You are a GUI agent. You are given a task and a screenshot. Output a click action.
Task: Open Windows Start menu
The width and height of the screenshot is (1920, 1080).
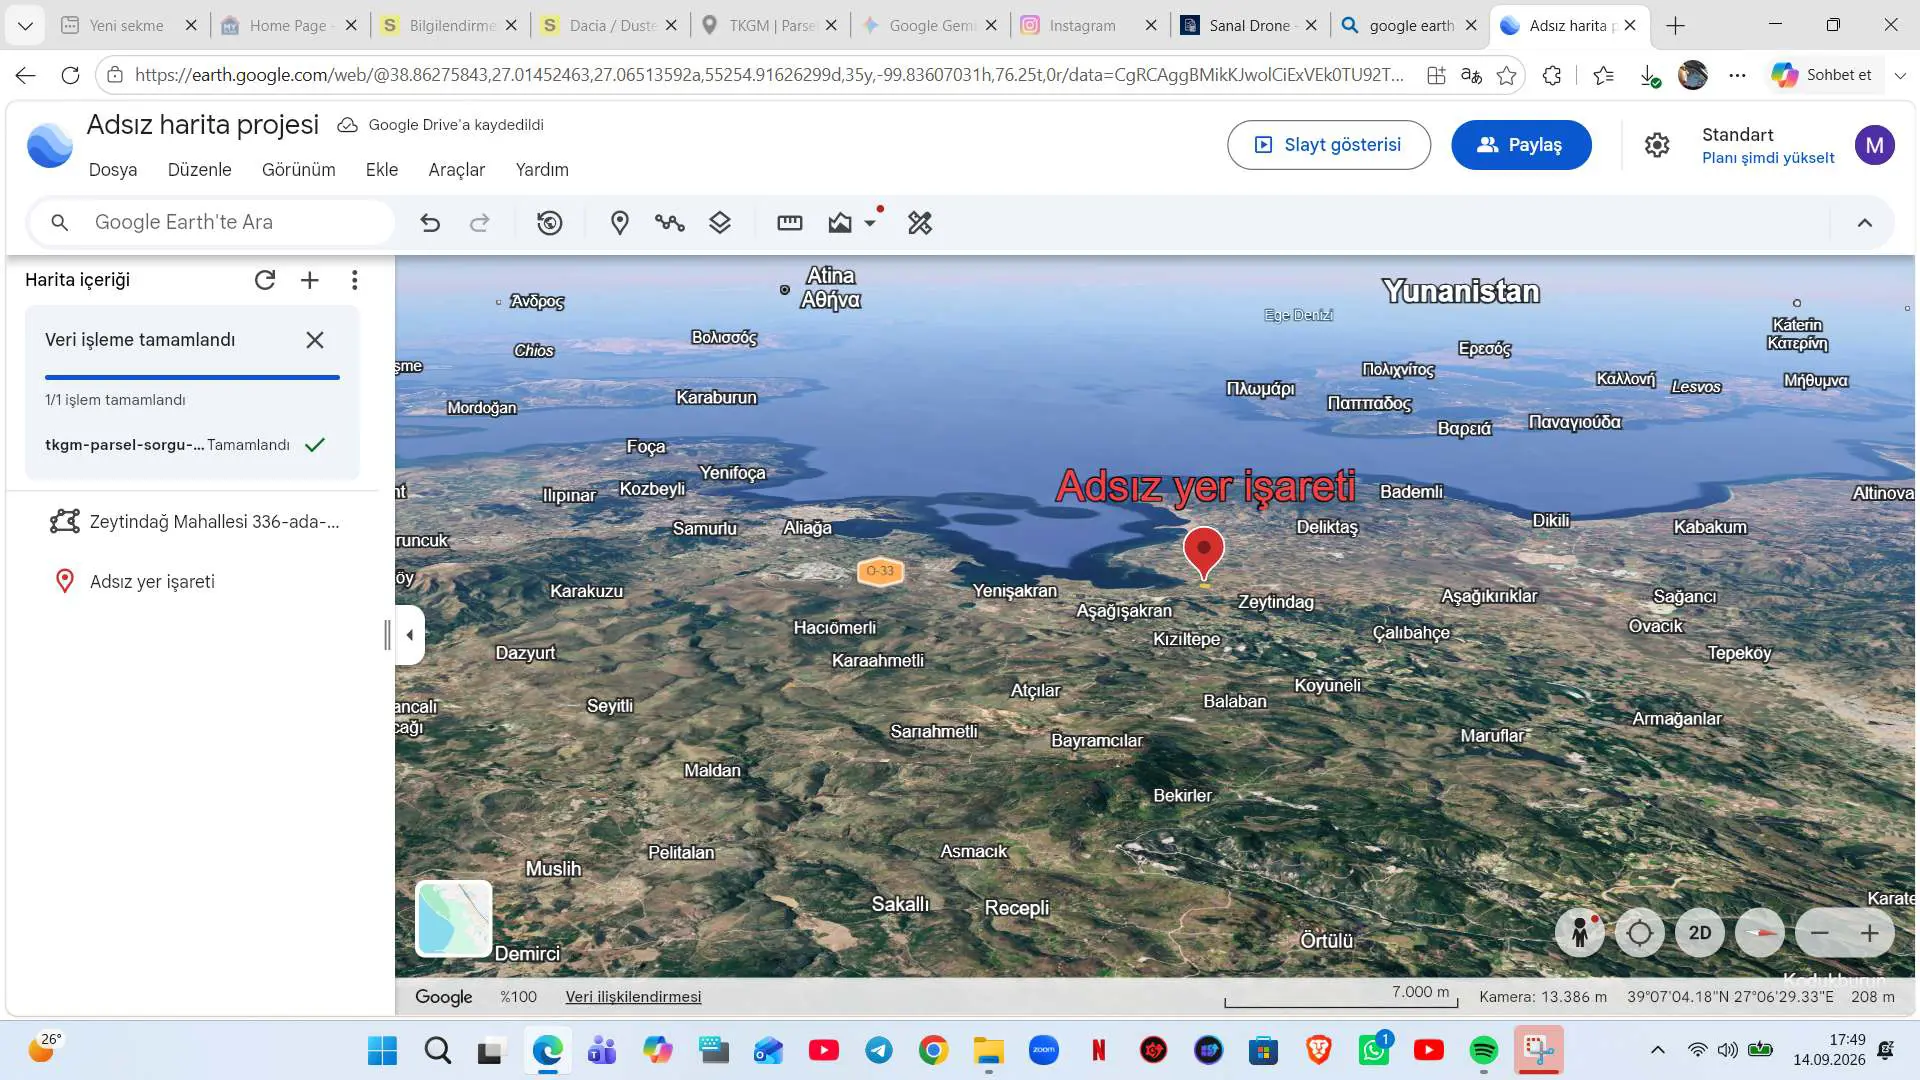coord(382,1050)
